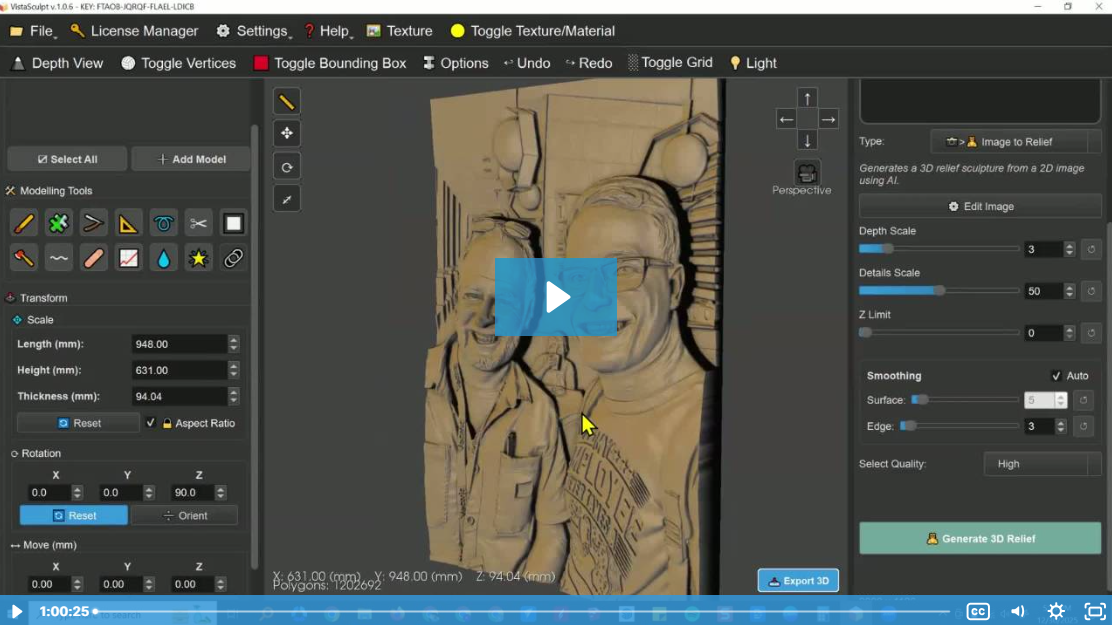Click the Generate 3D Relief button
This screenshot has width=1112, height=625.
(x=980, y=539)
